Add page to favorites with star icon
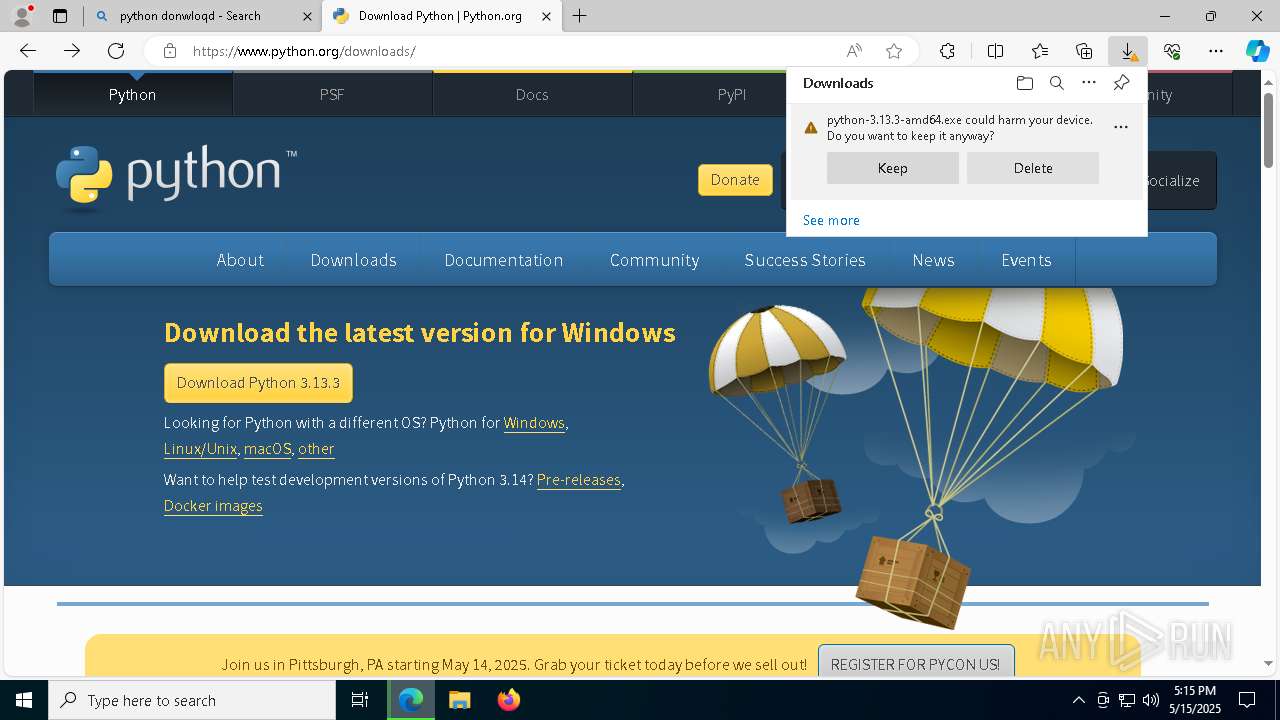Image resolution: width=1280 pixels, height=720 pixels. (x=894, y=51)
